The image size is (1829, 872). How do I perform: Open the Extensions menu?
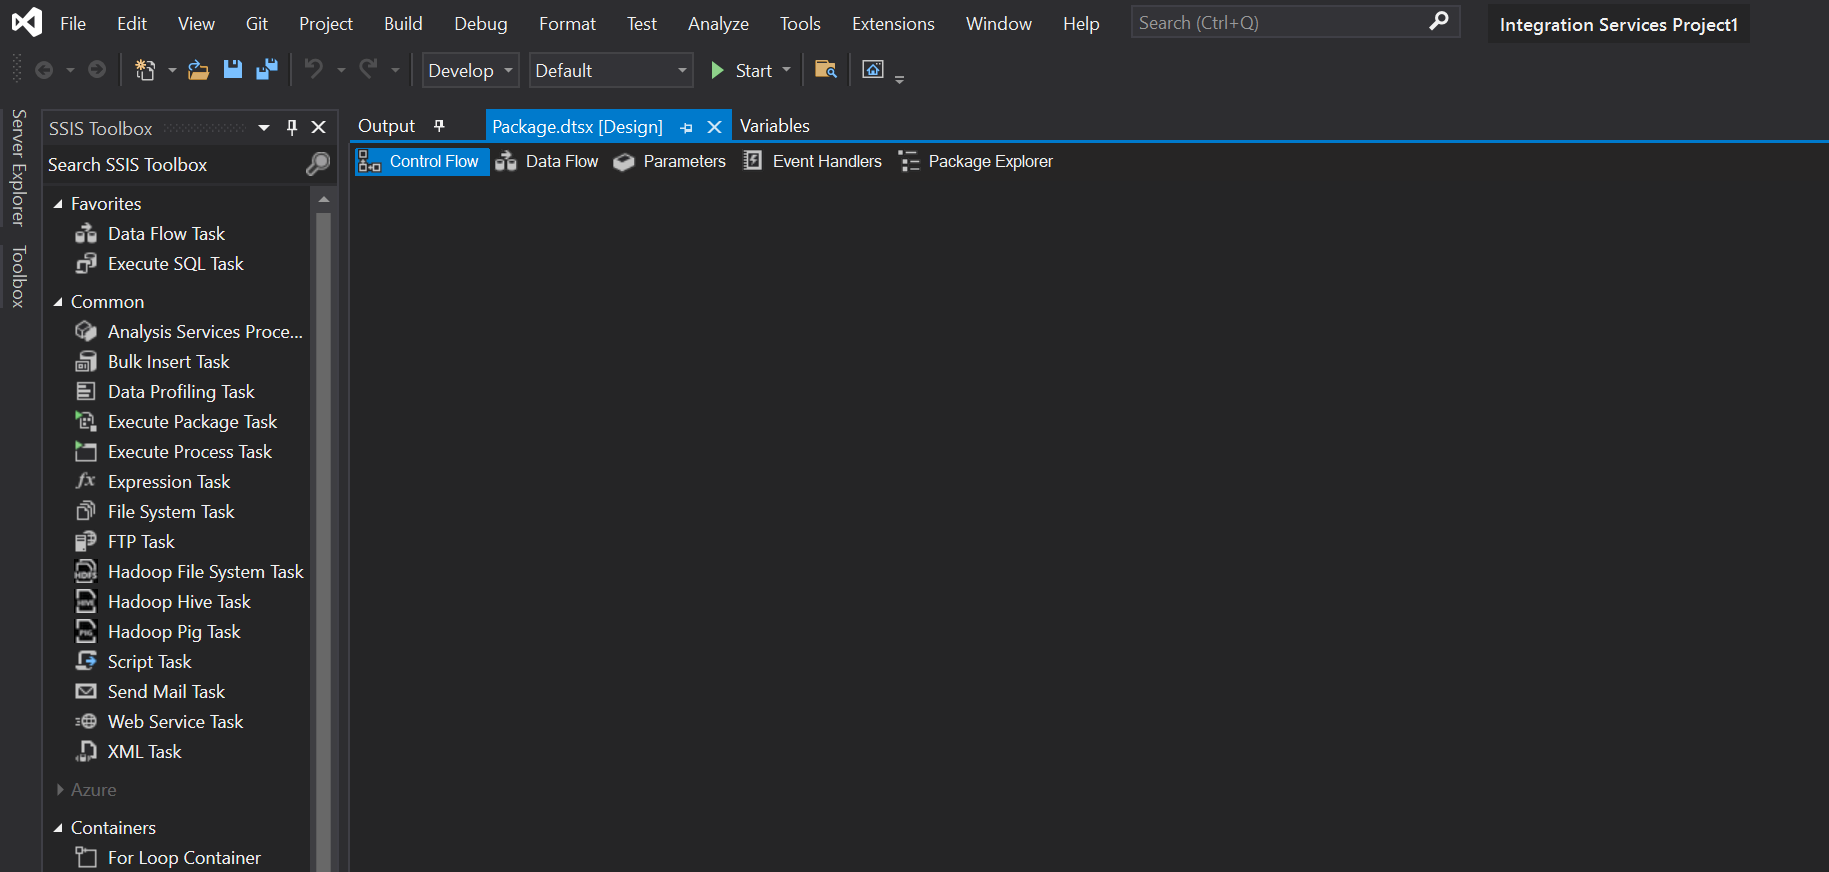893,23
